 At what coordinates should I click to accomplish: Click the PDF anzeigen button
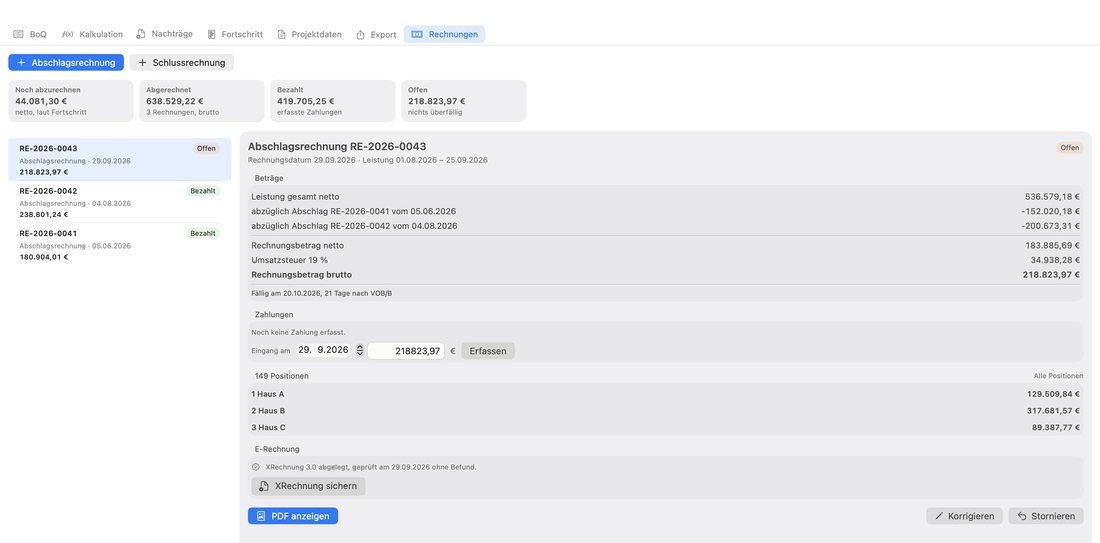[x=293, y=516]
